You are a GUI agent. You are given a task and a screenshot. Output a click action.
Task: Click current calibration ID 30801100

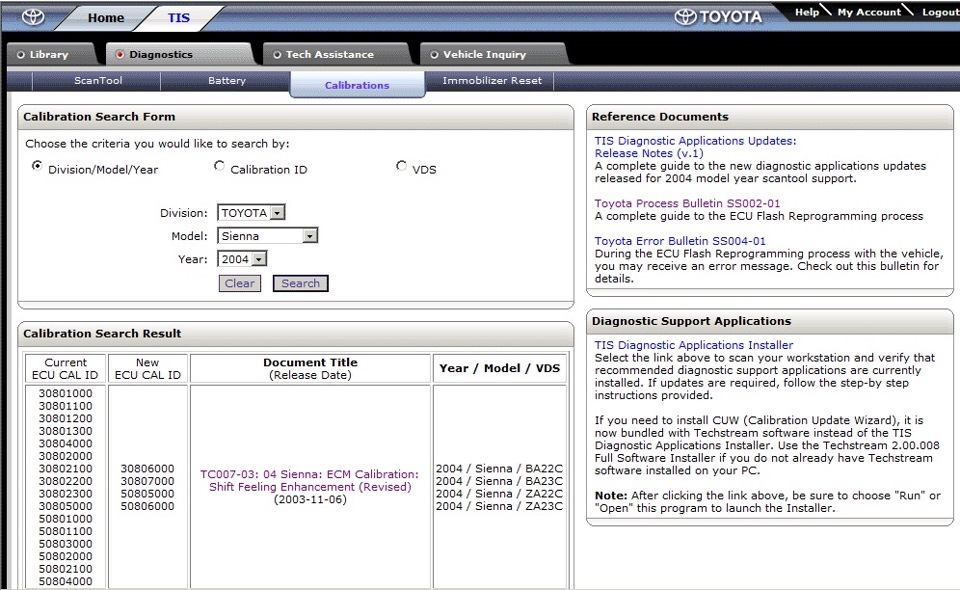coord(66,406)
